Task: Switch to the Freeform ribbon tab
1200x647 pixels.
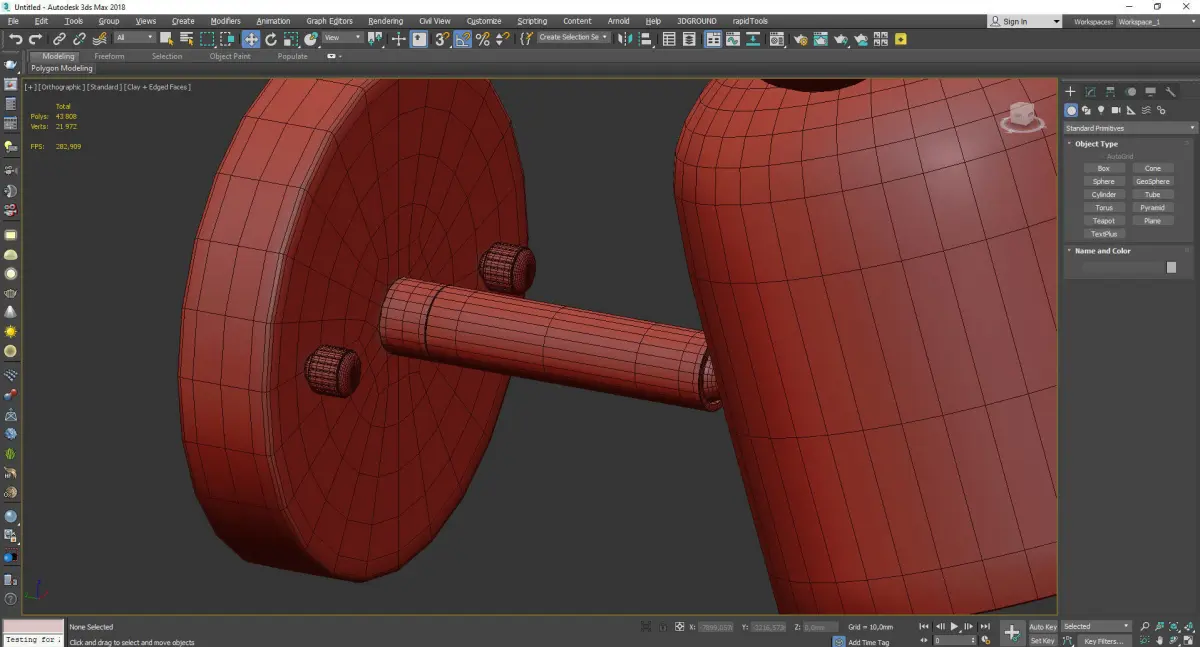Action: tap(109, 56)
